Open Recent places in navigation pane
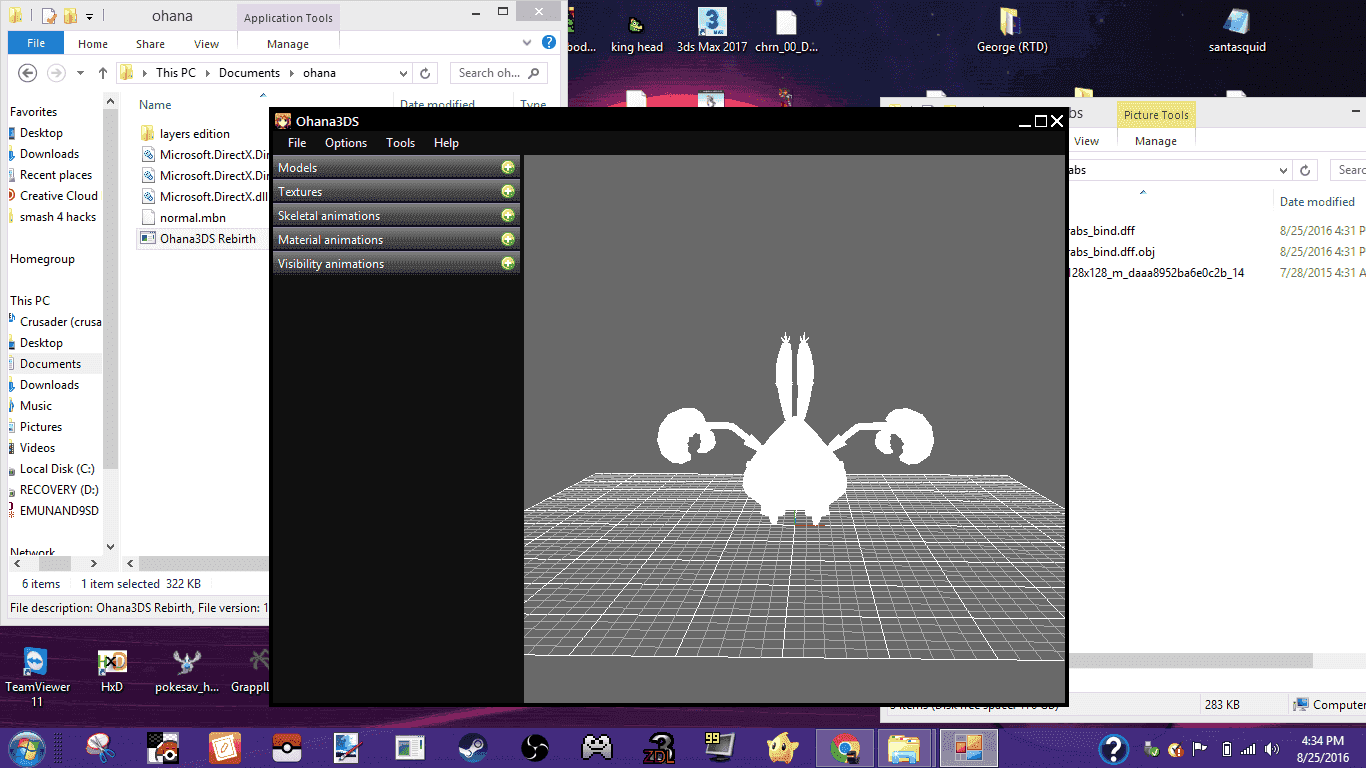This screenshot has height=768, width=1366. pos(56,175)
